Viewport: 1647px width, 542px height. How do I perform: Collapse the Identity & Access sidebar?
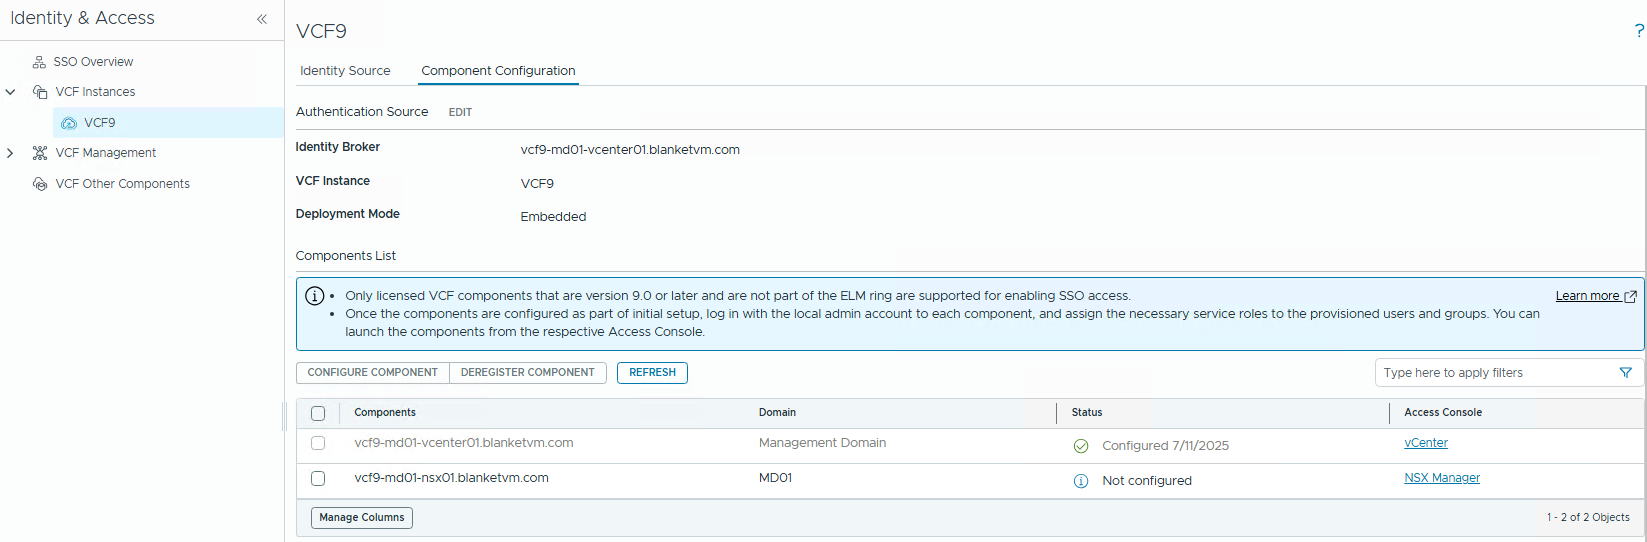[262, 19]
